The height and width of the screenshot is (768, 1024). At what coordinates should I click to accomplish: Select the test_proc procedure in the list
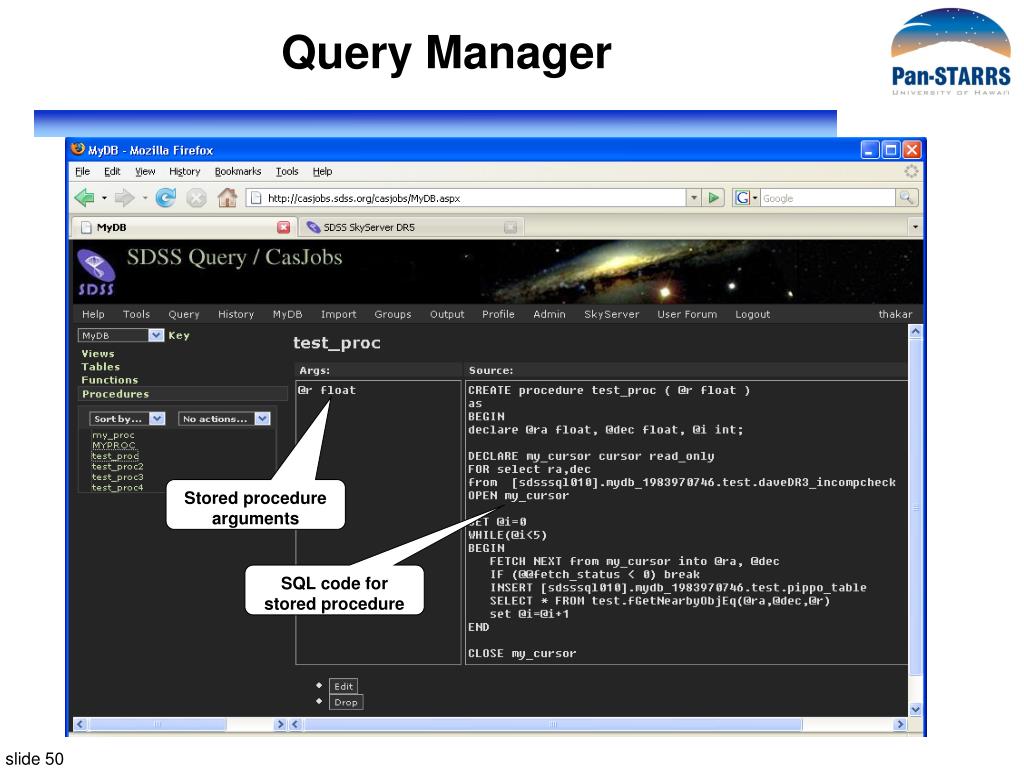tap(115, 456)
